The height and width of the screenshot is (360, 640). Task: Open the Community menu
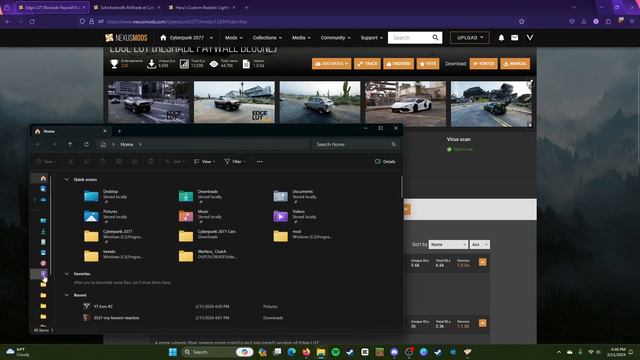336,38
